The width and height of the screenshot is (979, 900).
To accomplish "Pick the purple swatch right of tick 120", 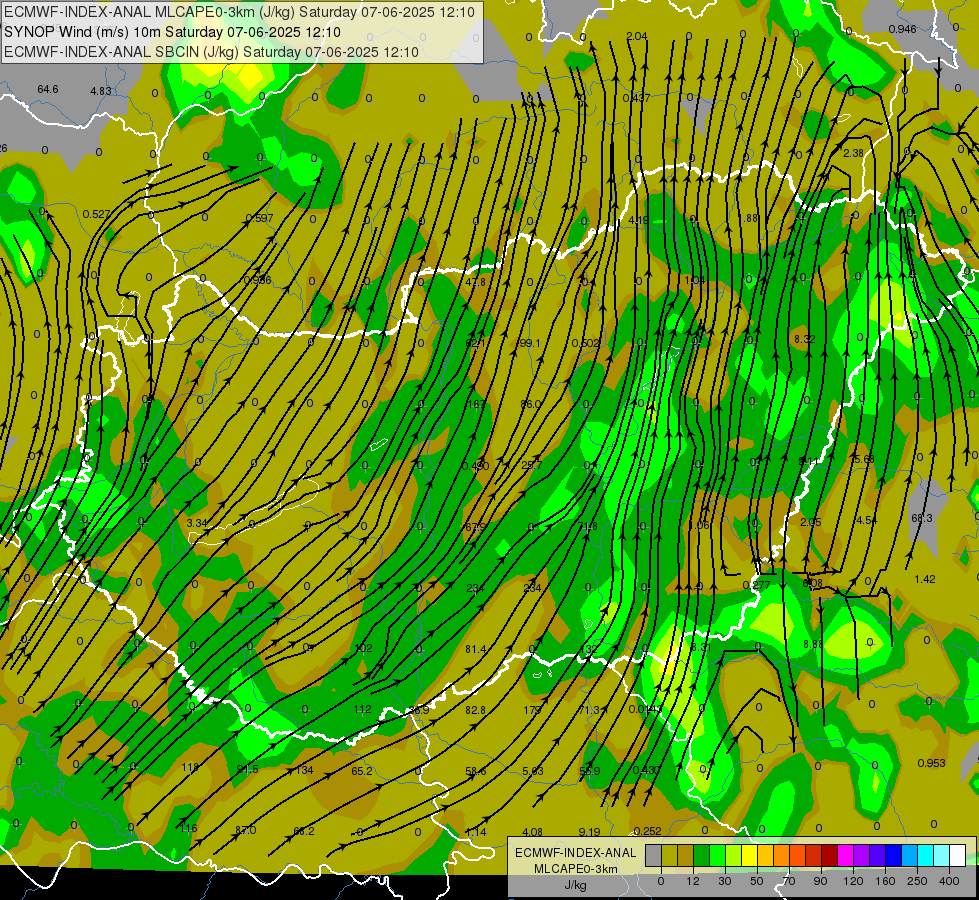I will pyautogui.click(x=862, y=855).
